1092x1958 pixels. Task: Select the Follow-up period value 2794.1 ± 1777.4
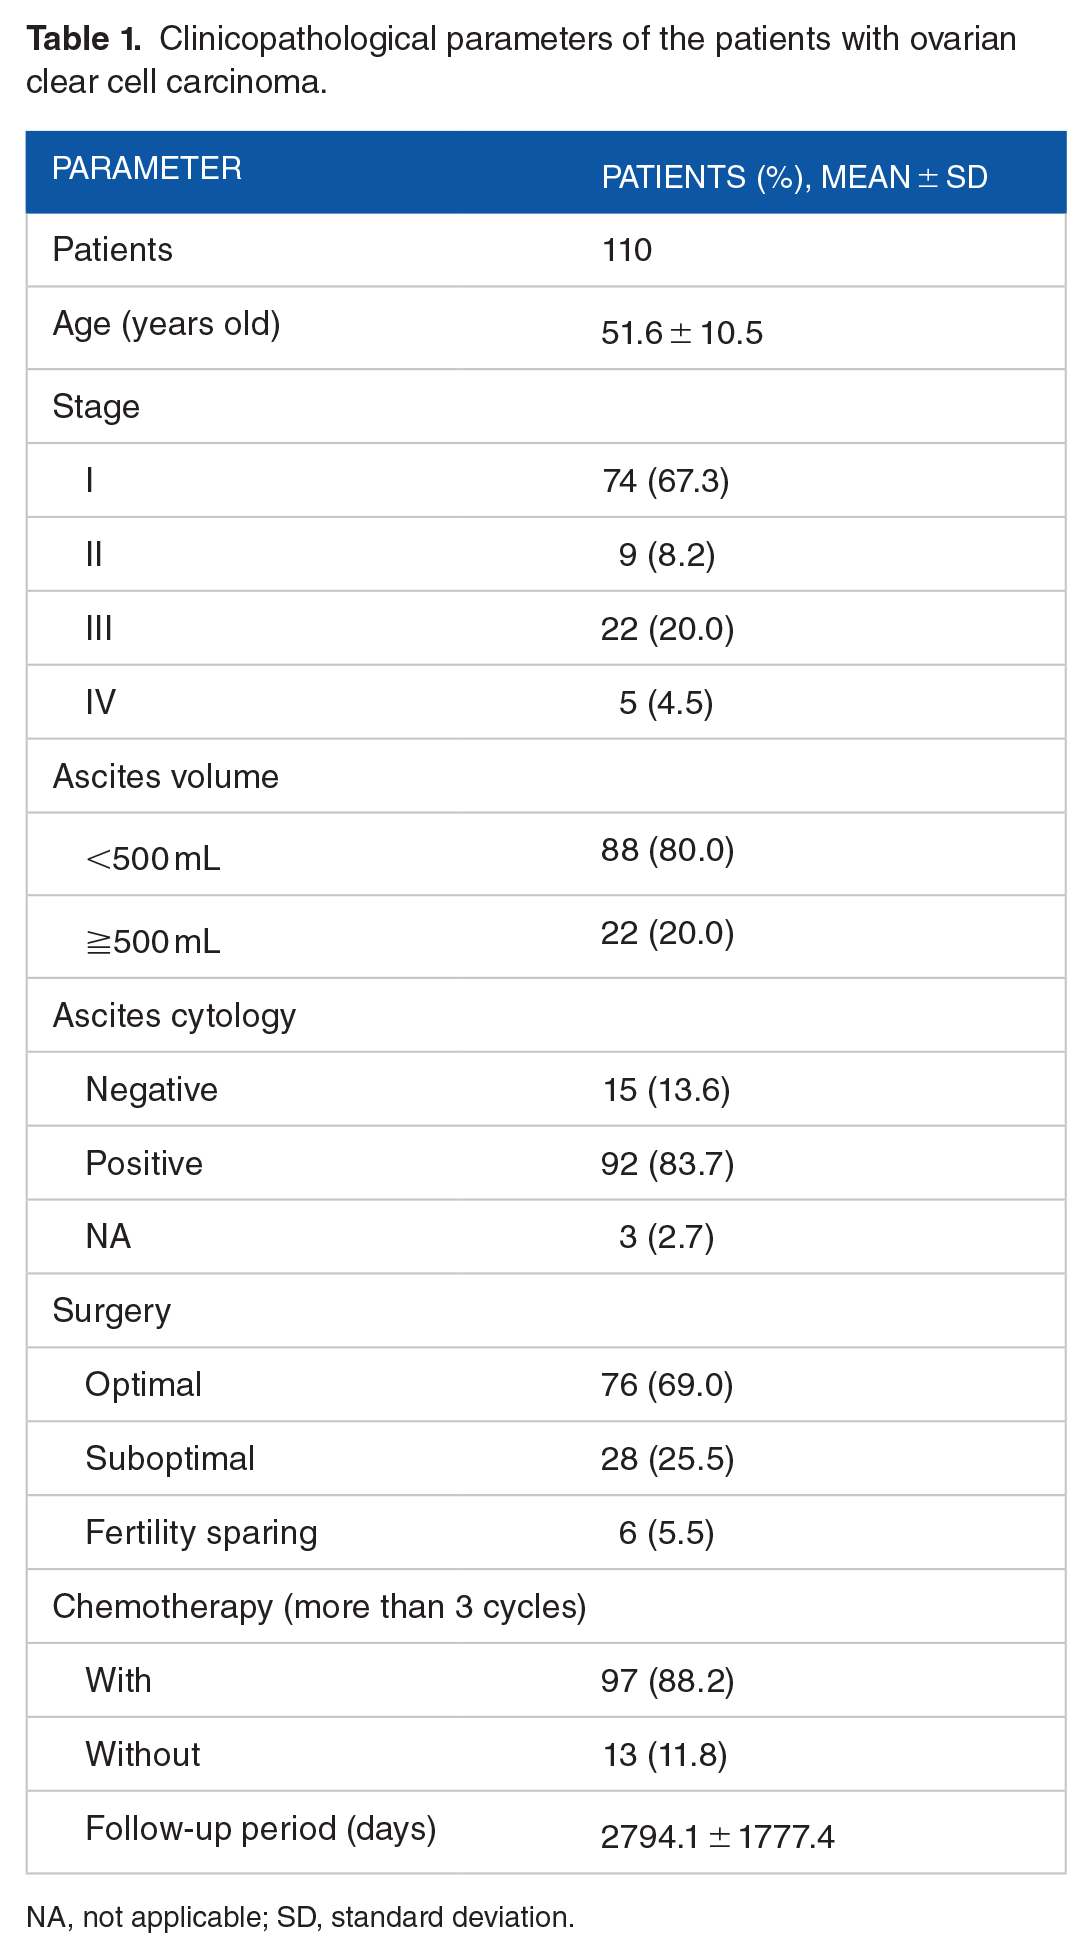point(718,1837)
